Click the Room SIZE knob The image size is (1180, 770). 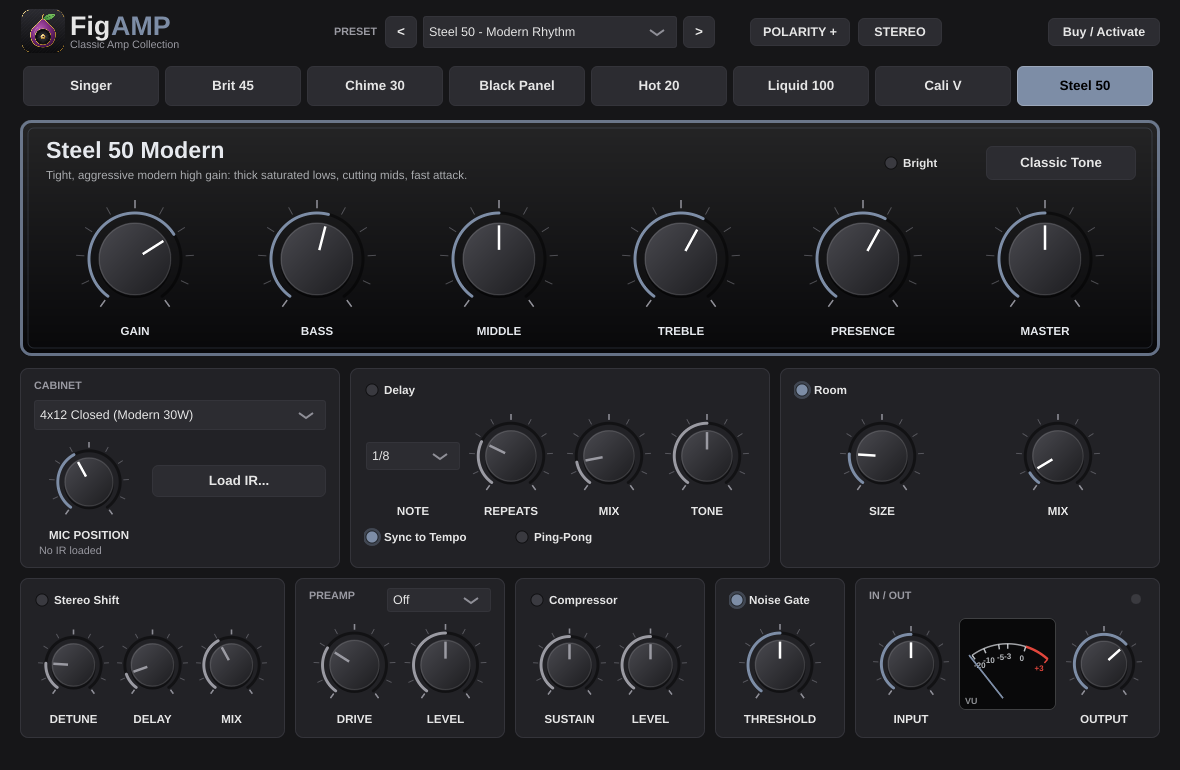pyautogui.click(x=882, y=455)
